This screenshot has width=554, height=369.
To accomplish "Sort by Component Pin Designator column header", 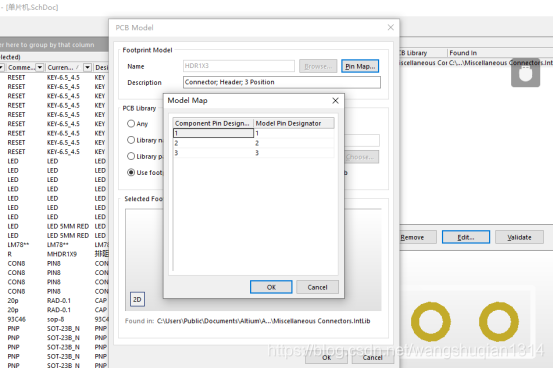I will [213, 123].
